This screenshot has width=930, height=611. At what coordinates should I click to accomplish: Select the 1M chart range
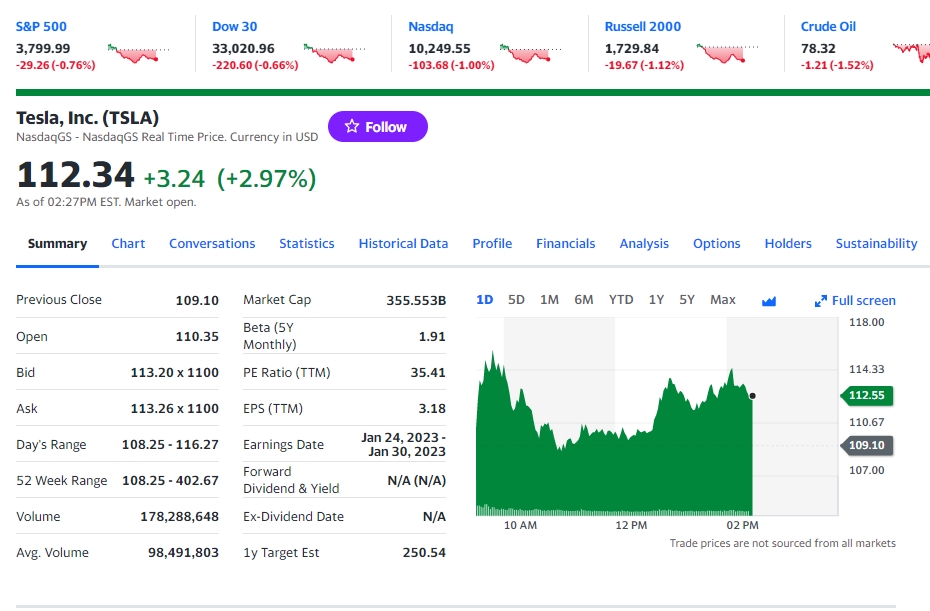tap(549, 300)
